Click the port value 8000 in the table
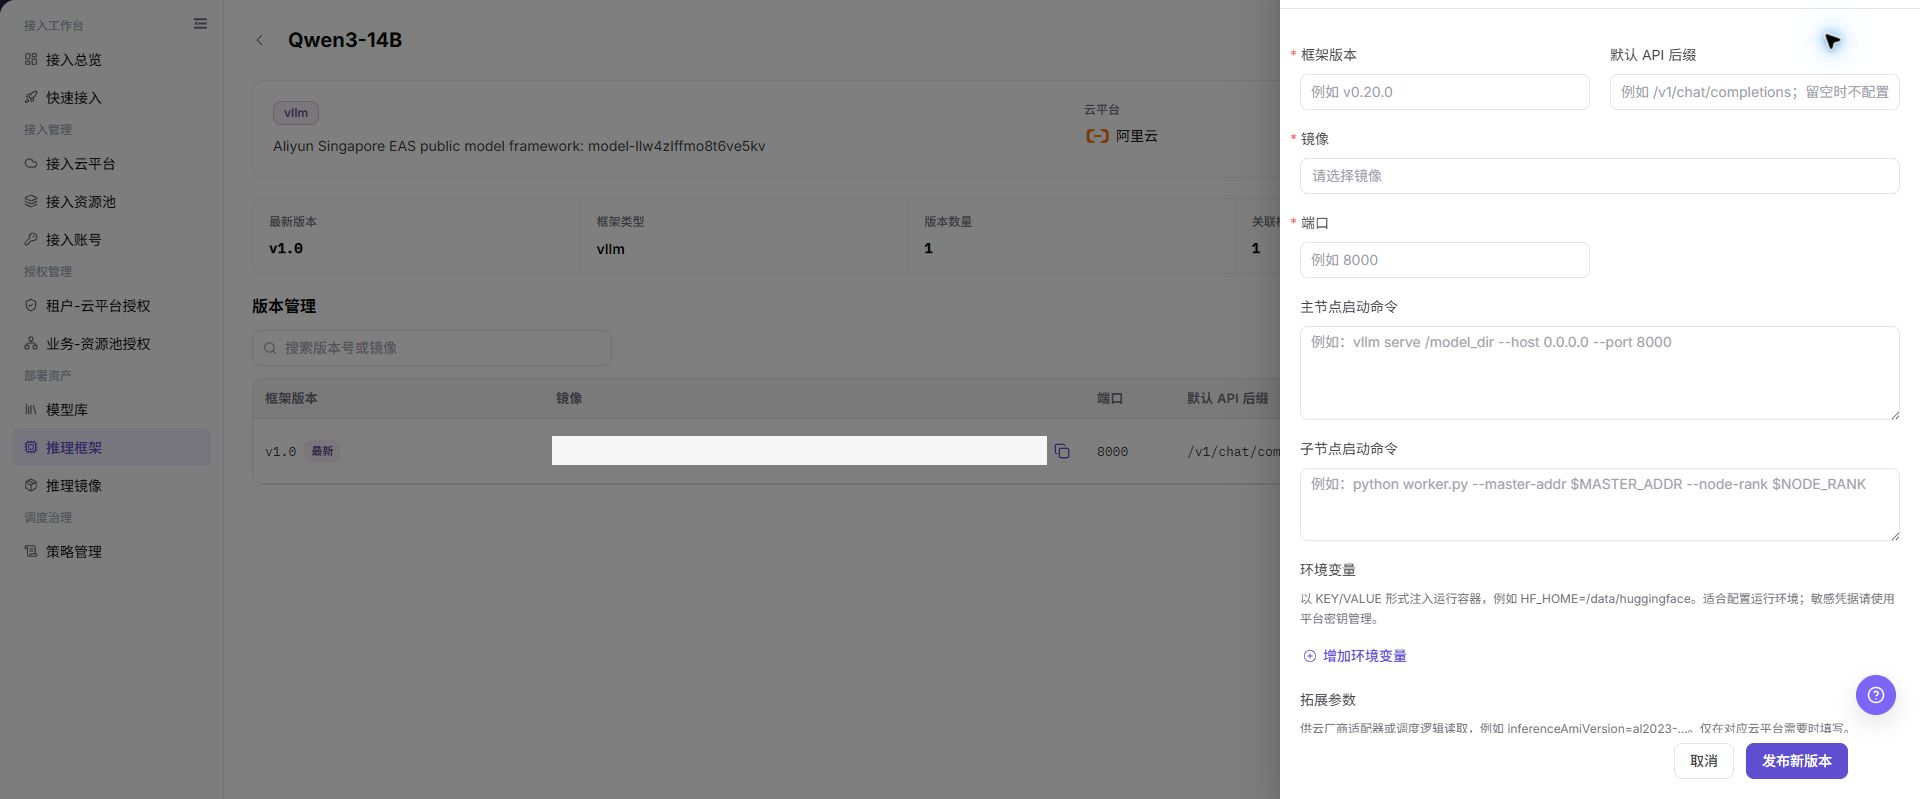The height and width of the screenshot is (799, 1920). coord(1112,452)
